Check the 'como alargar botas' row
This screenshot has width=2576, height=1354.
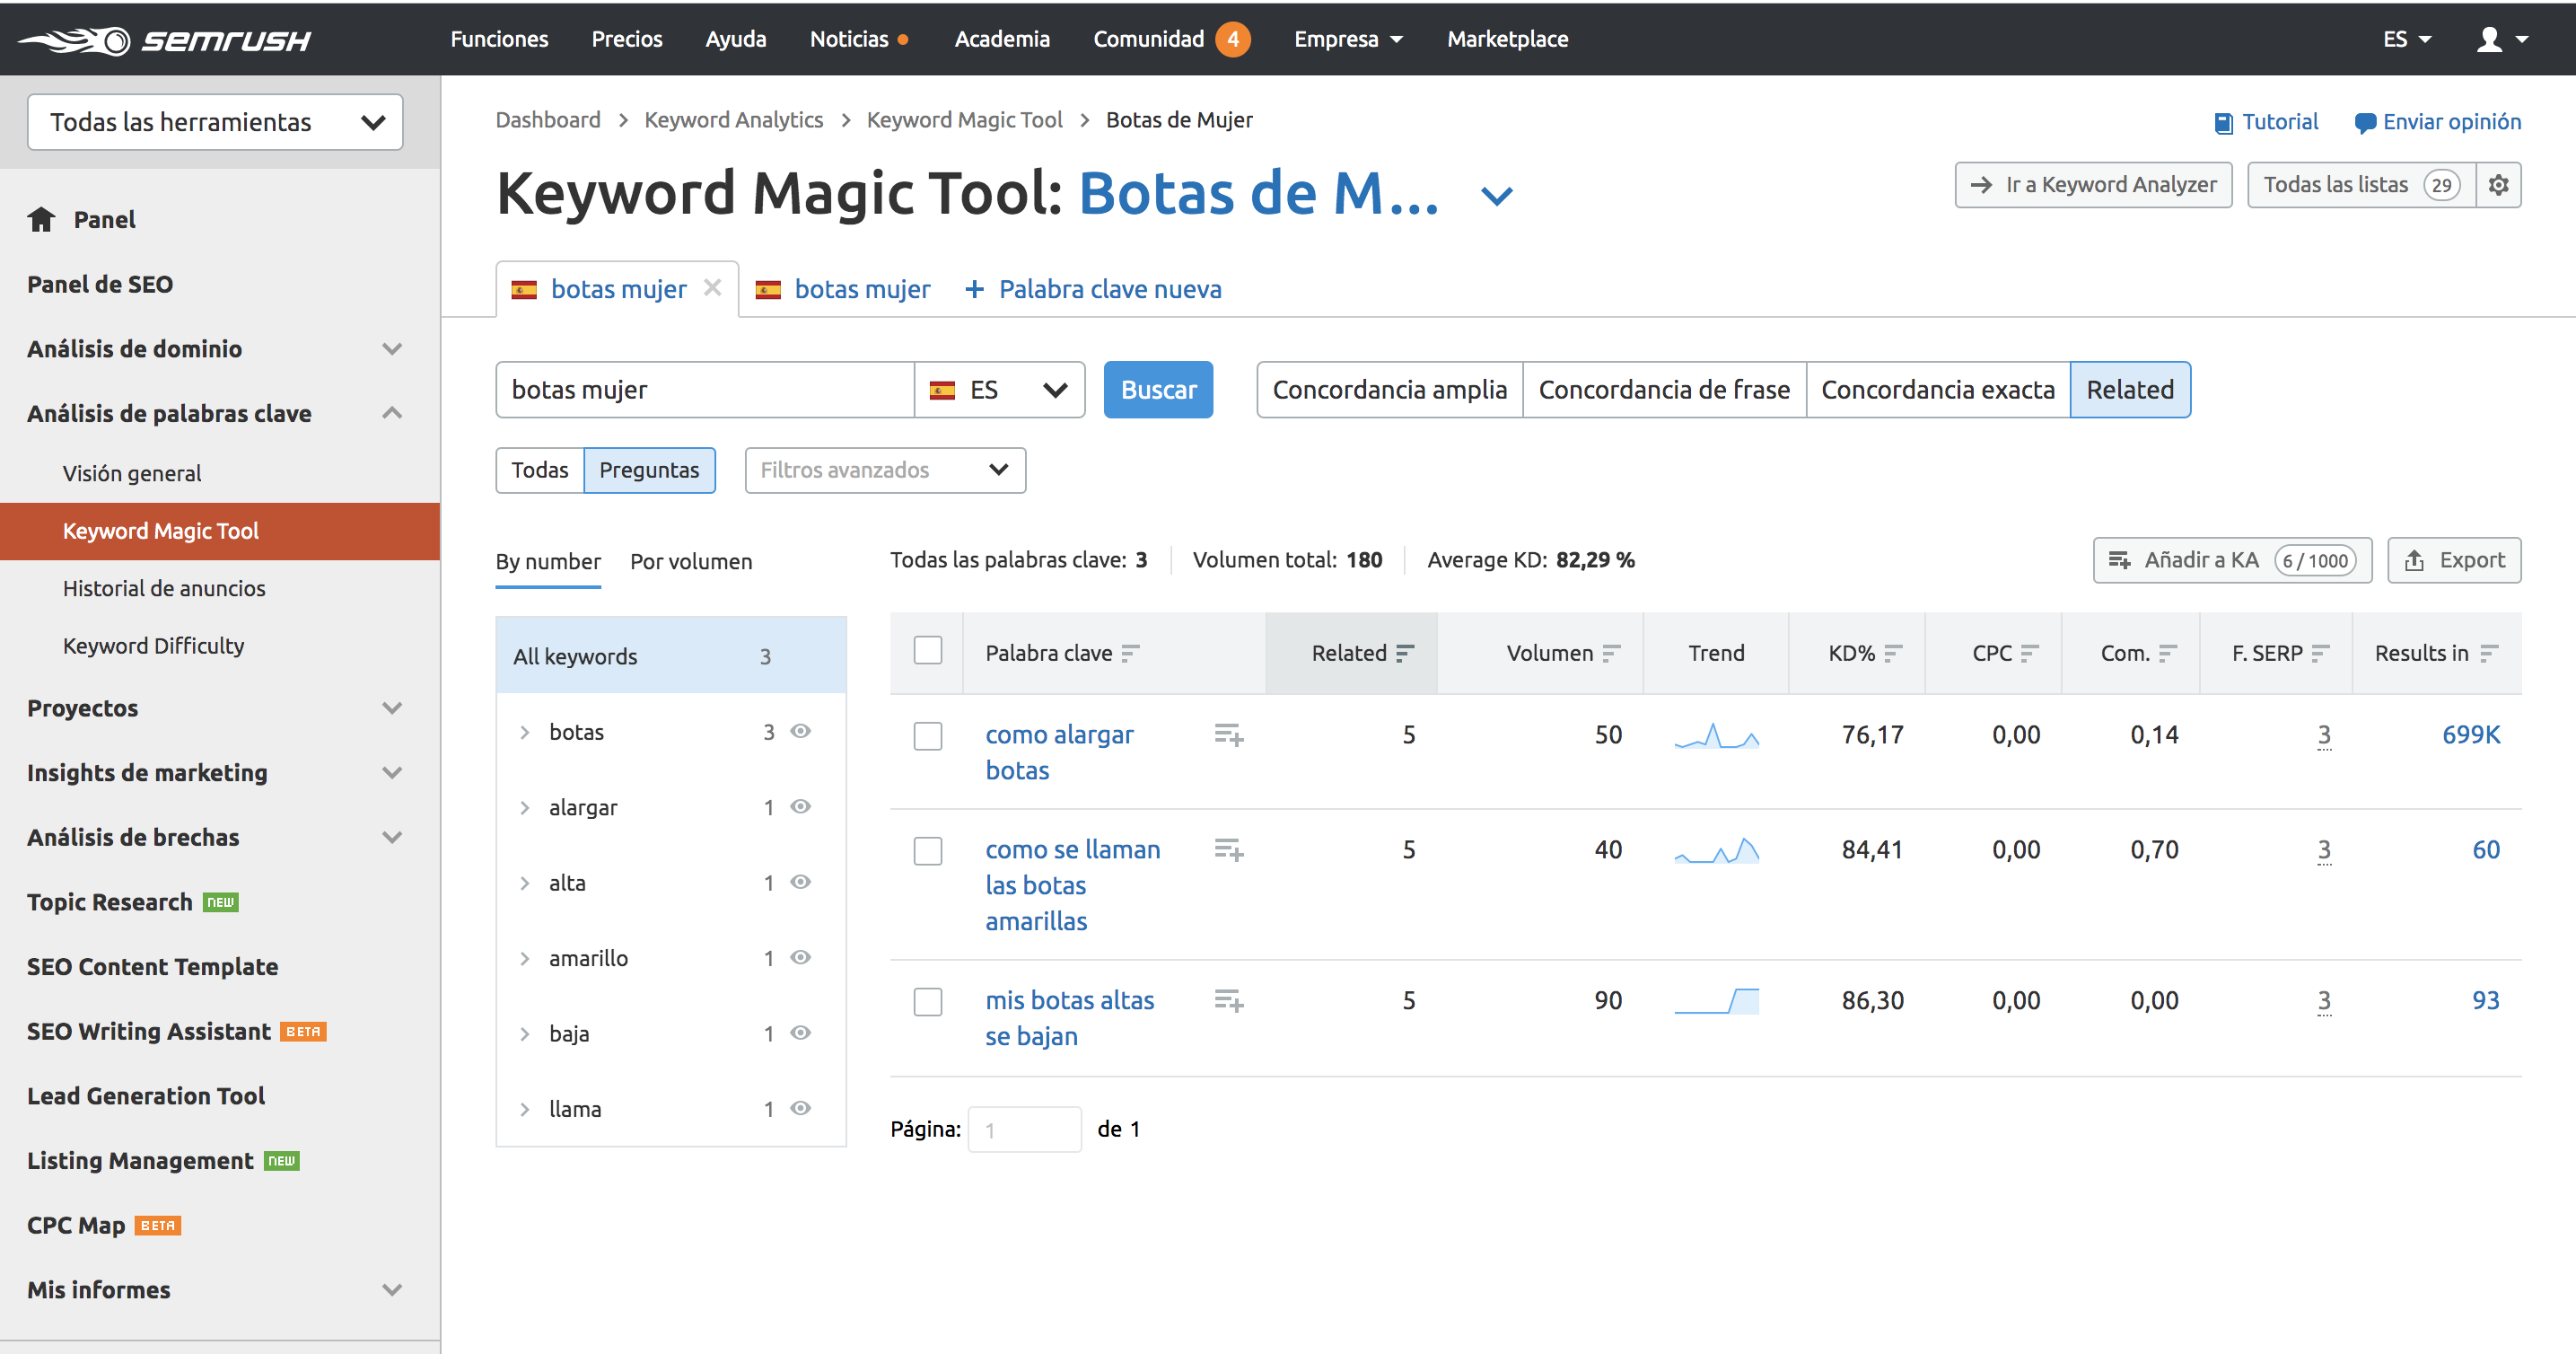927,736
